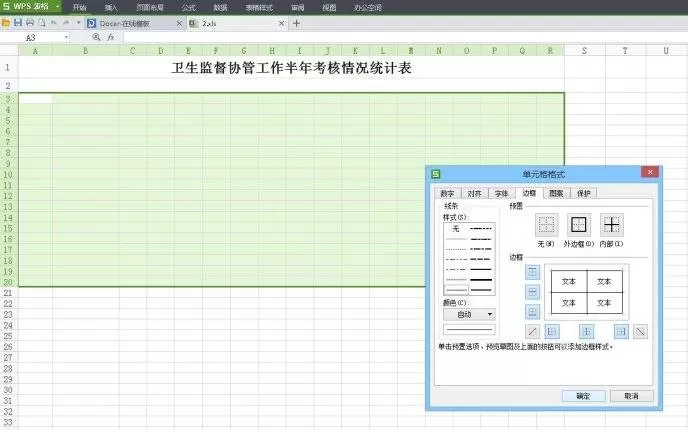This screenshot has width=688, height=430.
Task: Toggle the left border button
Action: [552, 332]
